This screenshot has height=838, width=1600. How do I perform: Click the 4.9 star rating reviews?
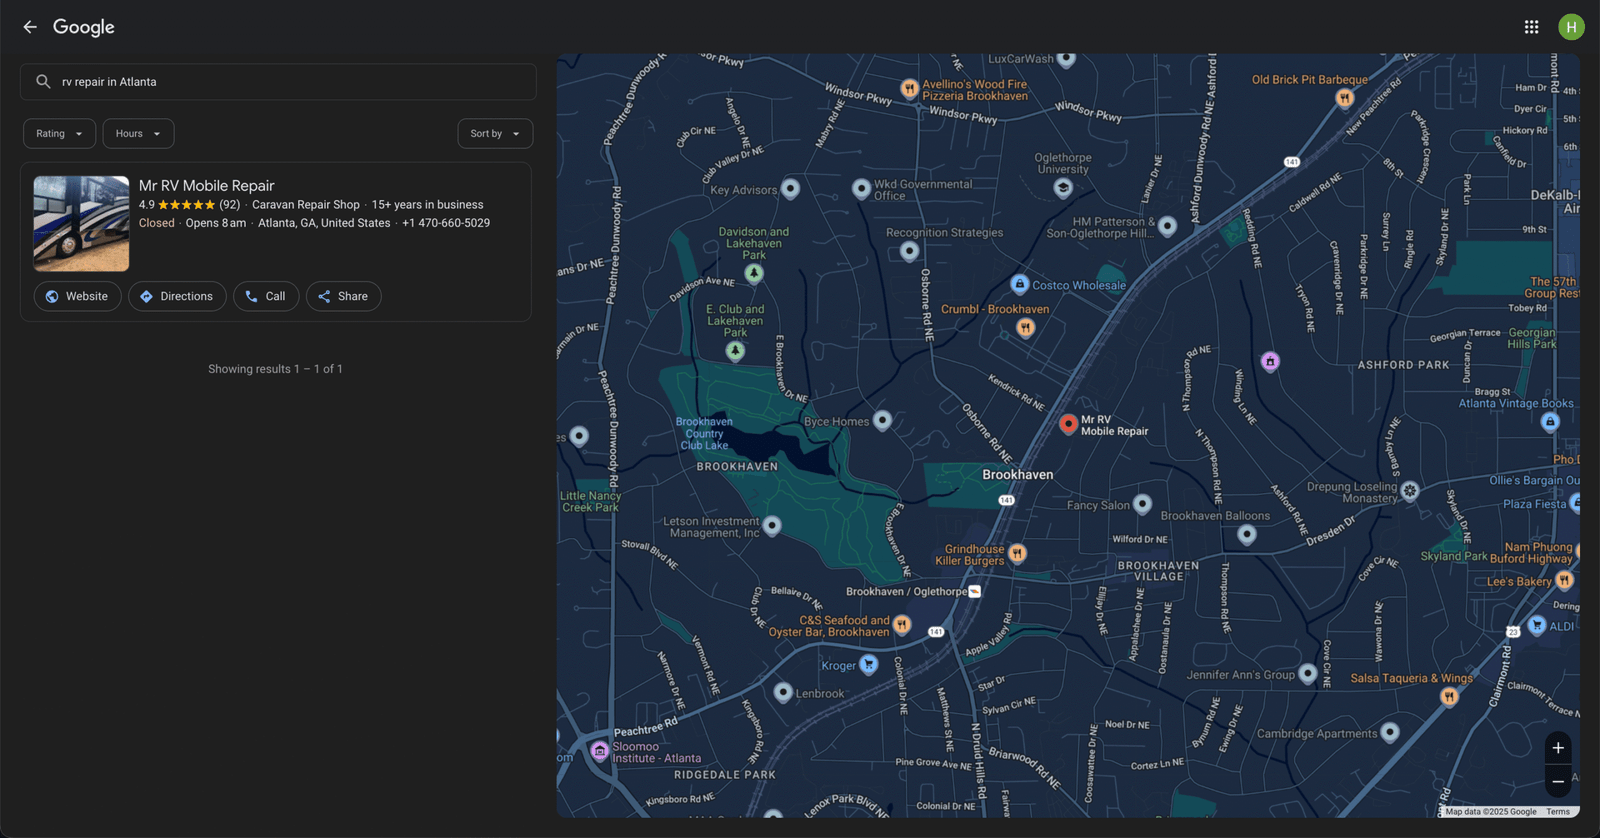189,205
